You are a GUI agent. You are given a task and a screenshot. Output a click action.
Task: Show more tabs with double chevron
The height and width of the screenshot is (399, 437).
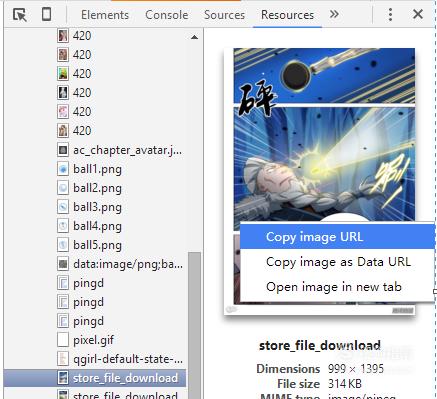(x=334, y=14)
